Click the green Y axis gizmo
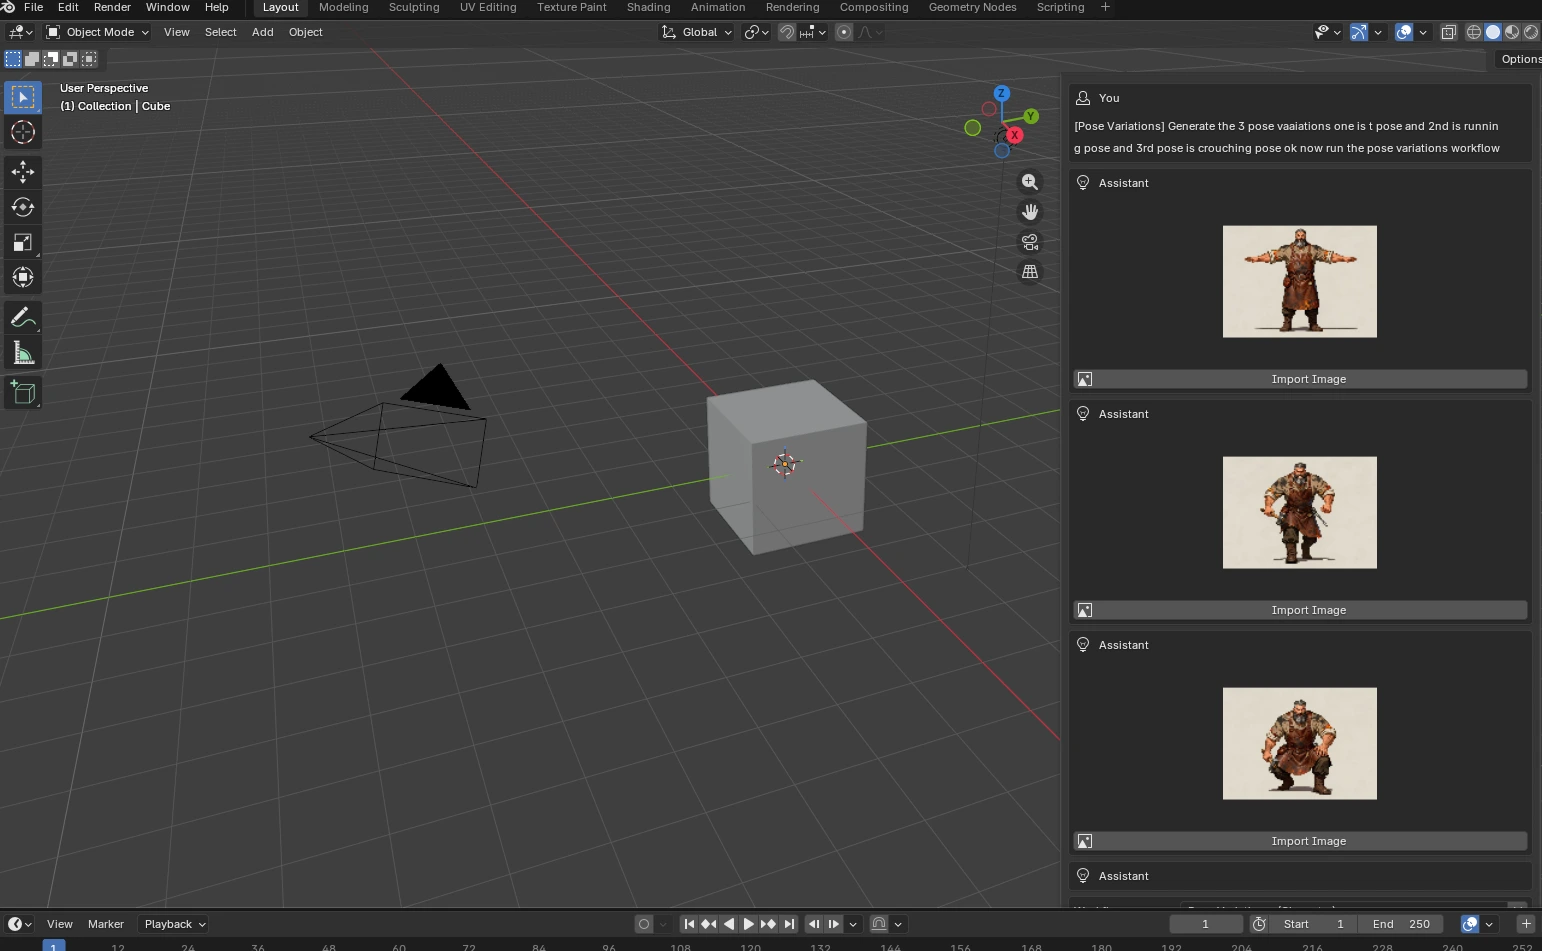The image size is (1542, 951). pos(1031,116)
